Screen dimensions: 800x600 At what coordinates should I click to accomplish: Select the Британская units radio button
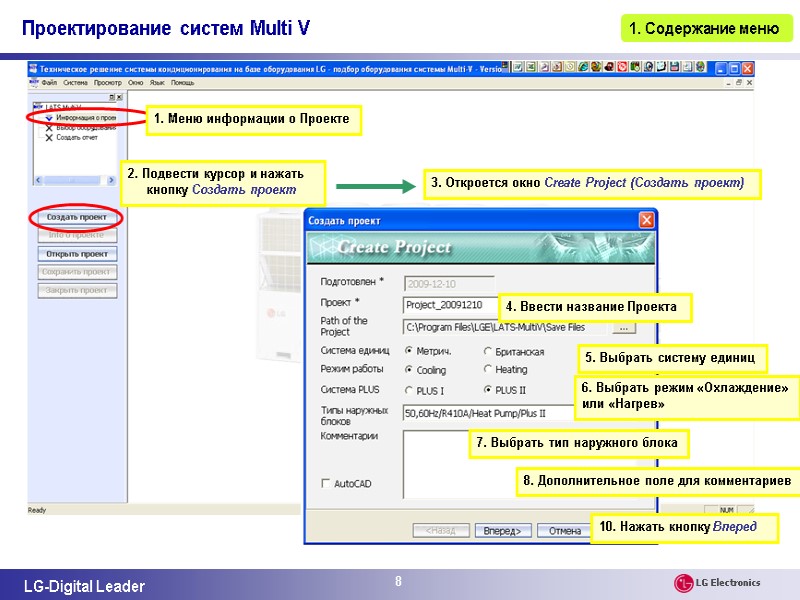486,350
